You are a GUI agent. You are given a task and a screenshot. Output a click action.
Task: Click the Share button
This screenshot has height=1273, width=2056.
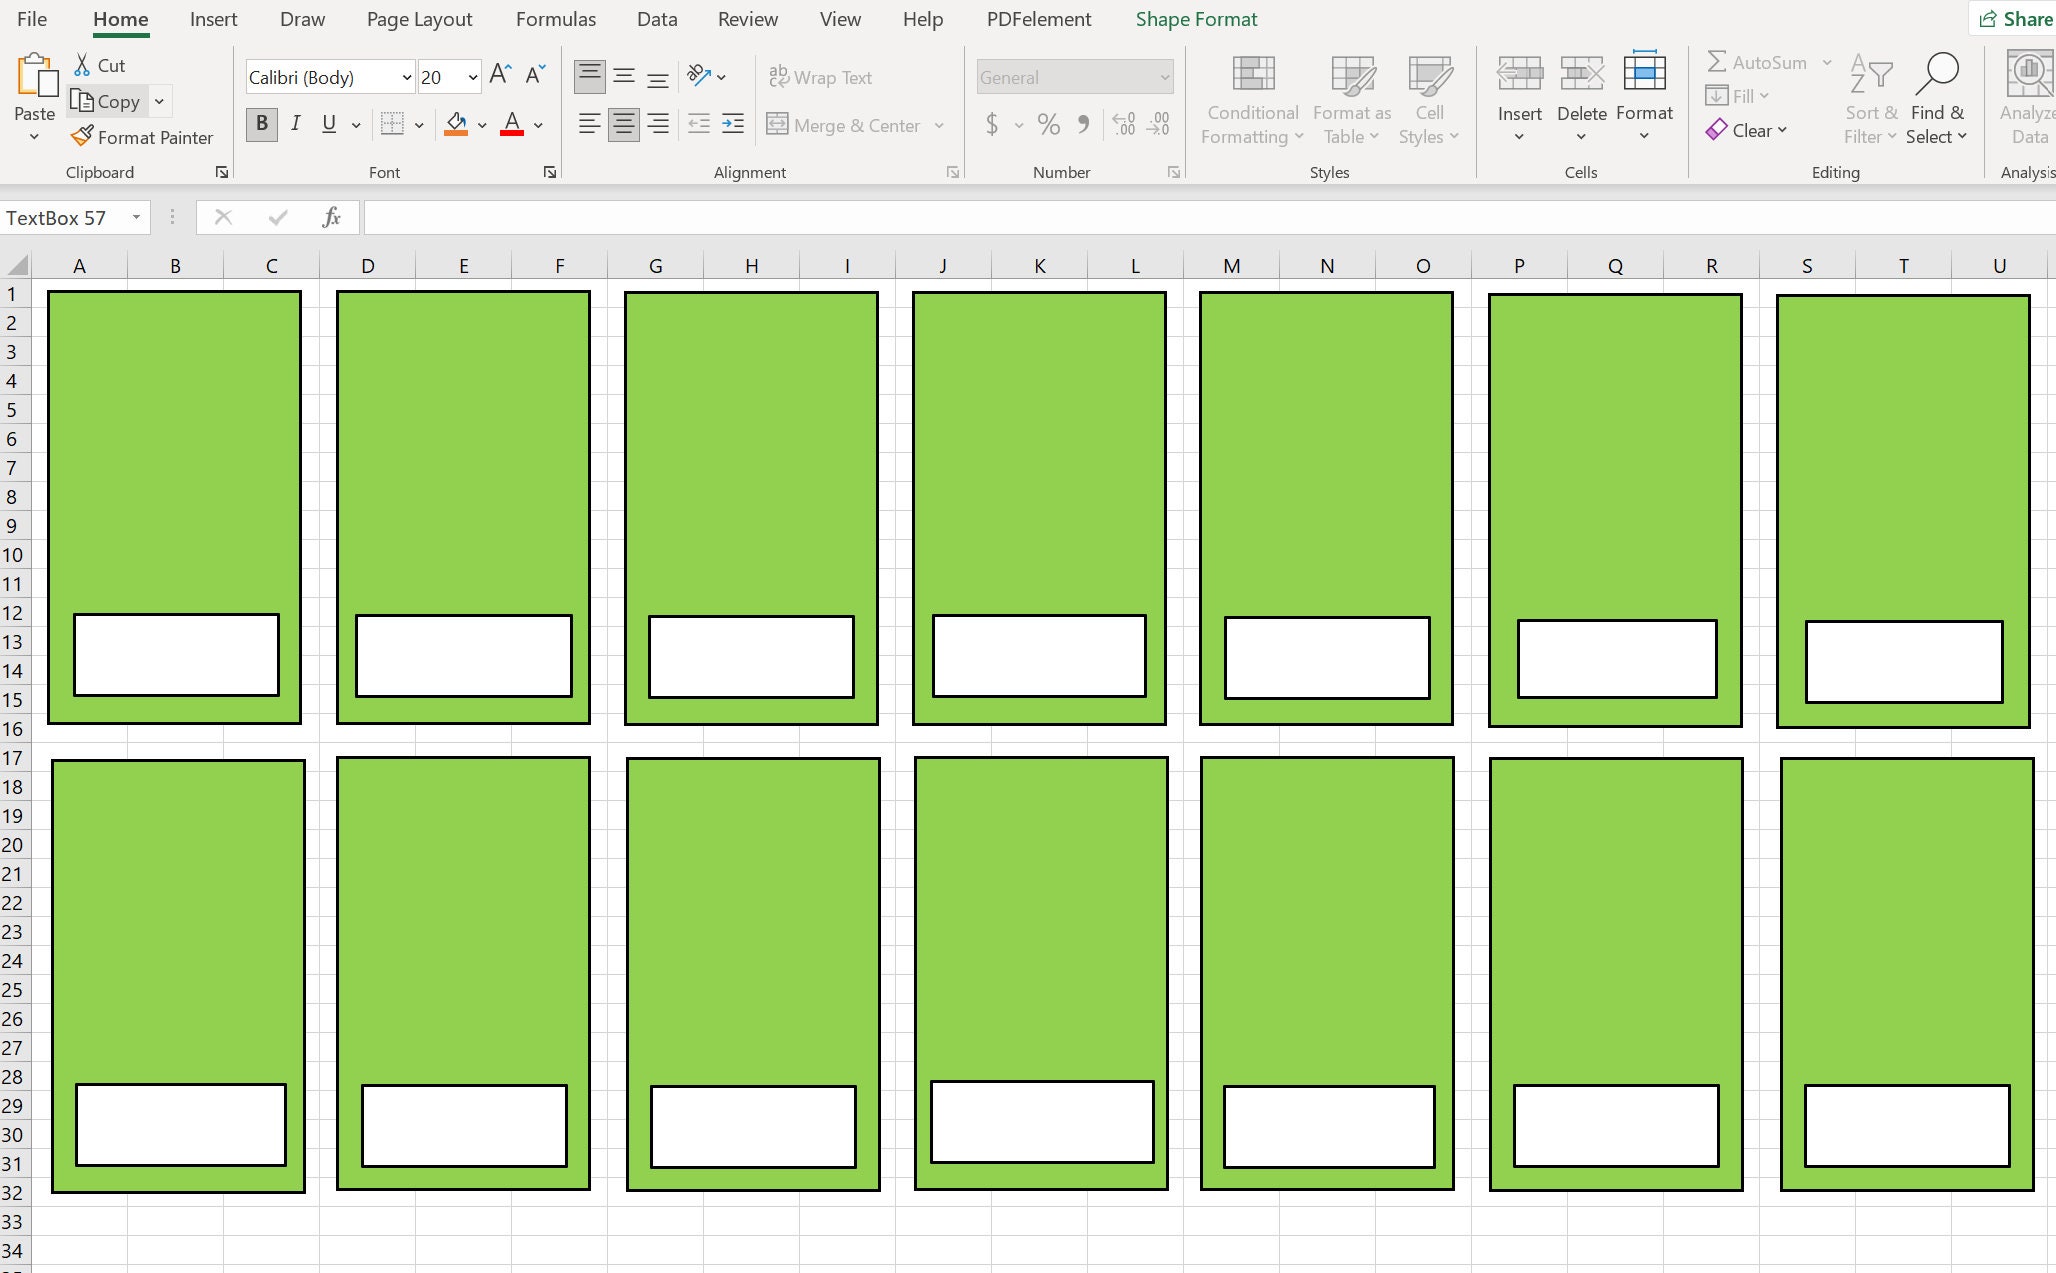tap(2015, 19)
